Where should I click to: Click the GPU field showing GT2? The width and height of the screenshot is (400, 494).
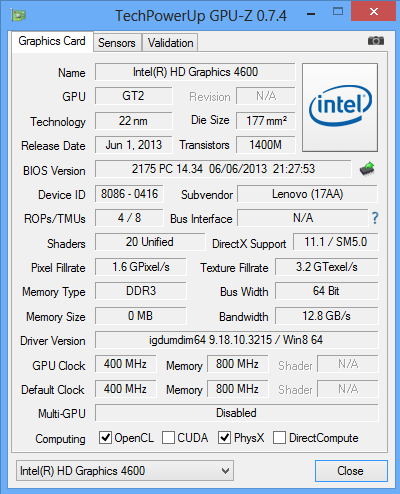pos(133,96)
